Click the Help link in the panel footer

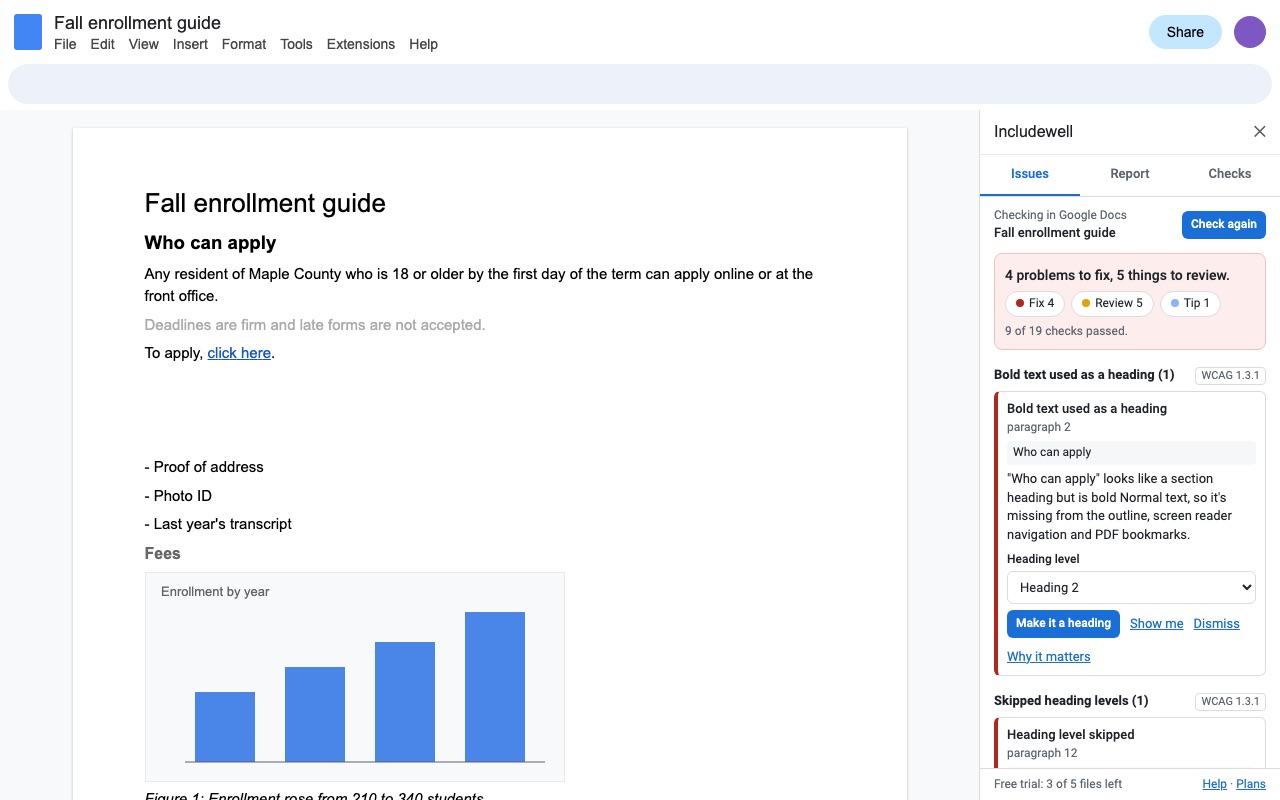click(x=1214, y=784)
